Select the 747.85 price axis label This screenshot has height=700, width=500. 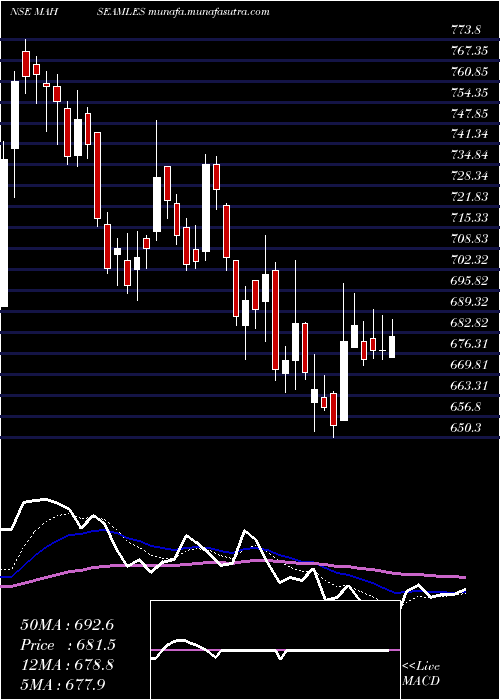pos(469,113)
